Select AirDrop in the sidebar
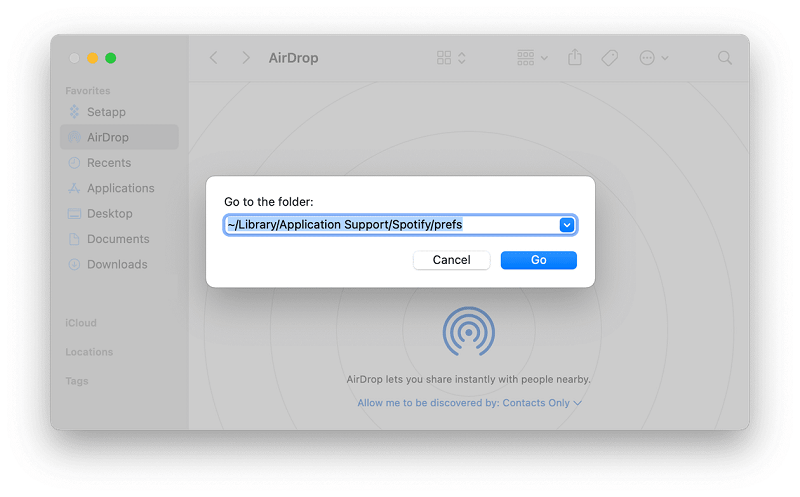This screenshot has width=800, height=497. pyautogui.click(x=119, y=137)
